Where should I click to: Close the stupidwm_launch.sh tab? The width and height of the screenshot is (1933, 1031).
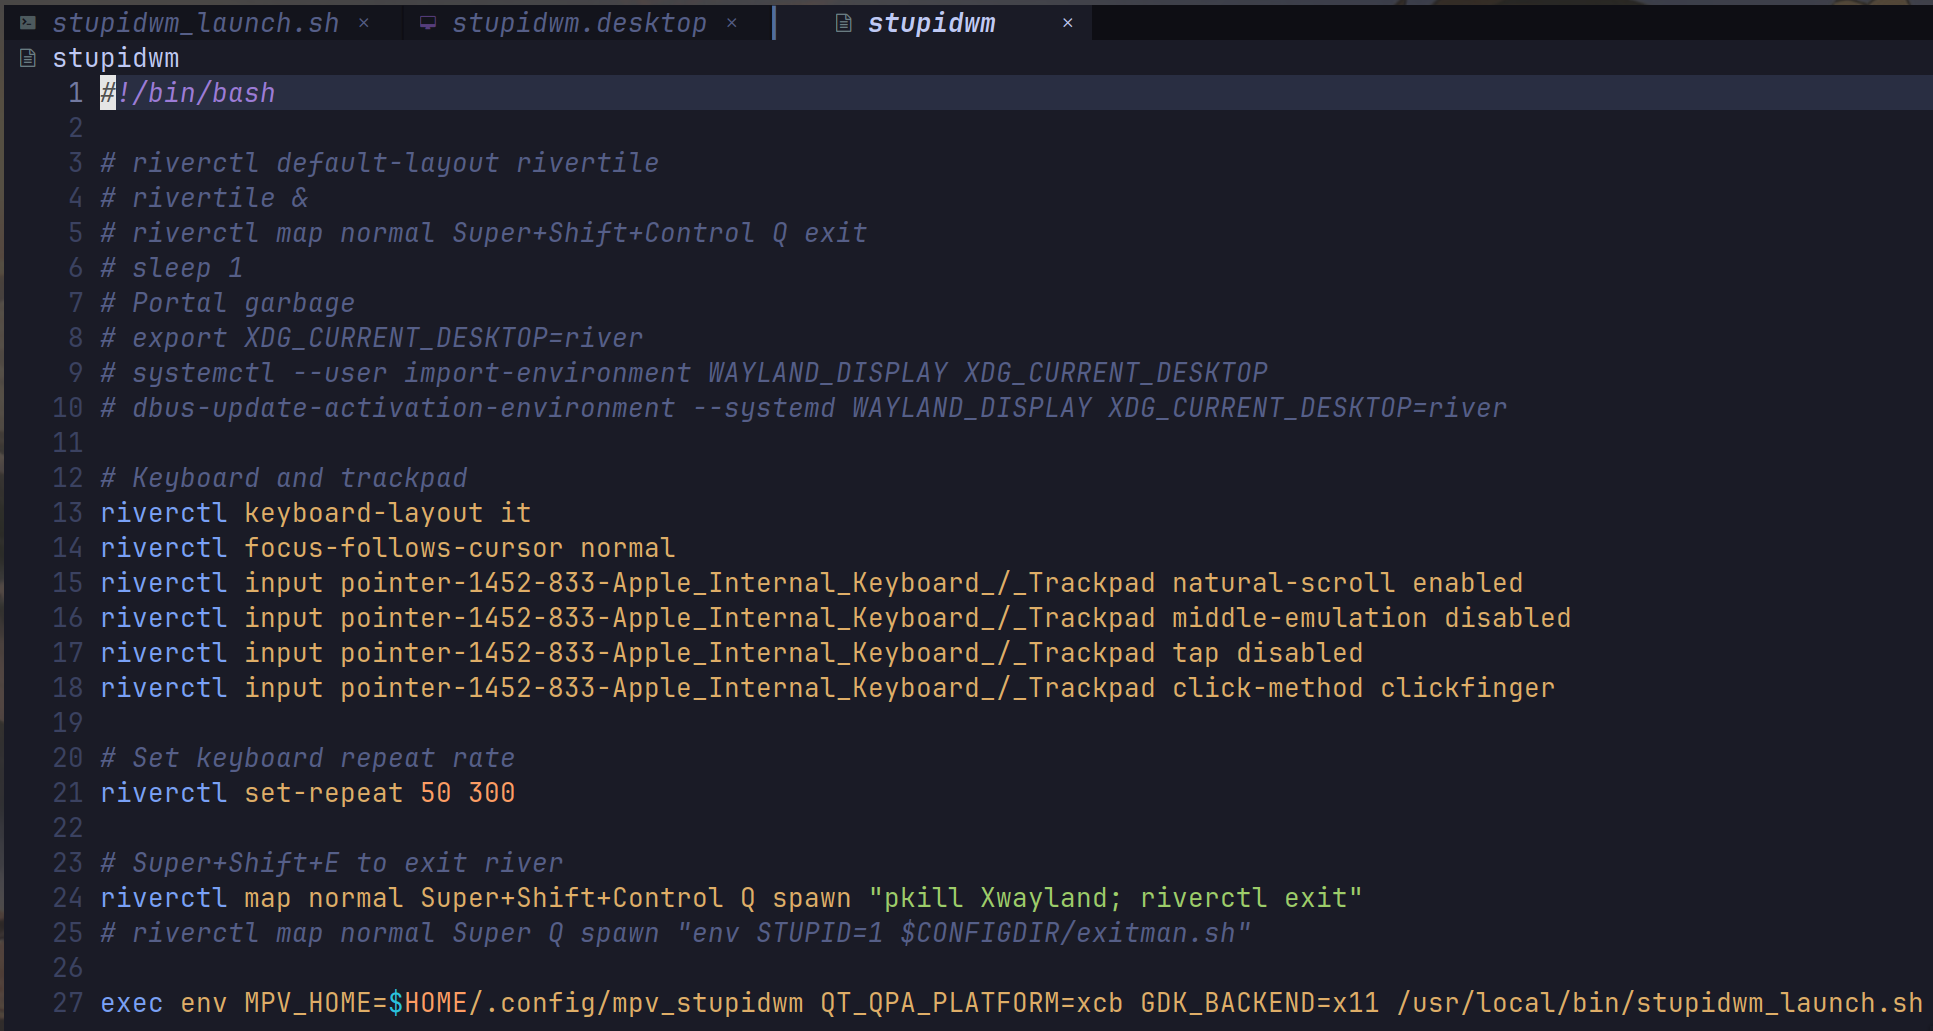click(x=364, y=23)
